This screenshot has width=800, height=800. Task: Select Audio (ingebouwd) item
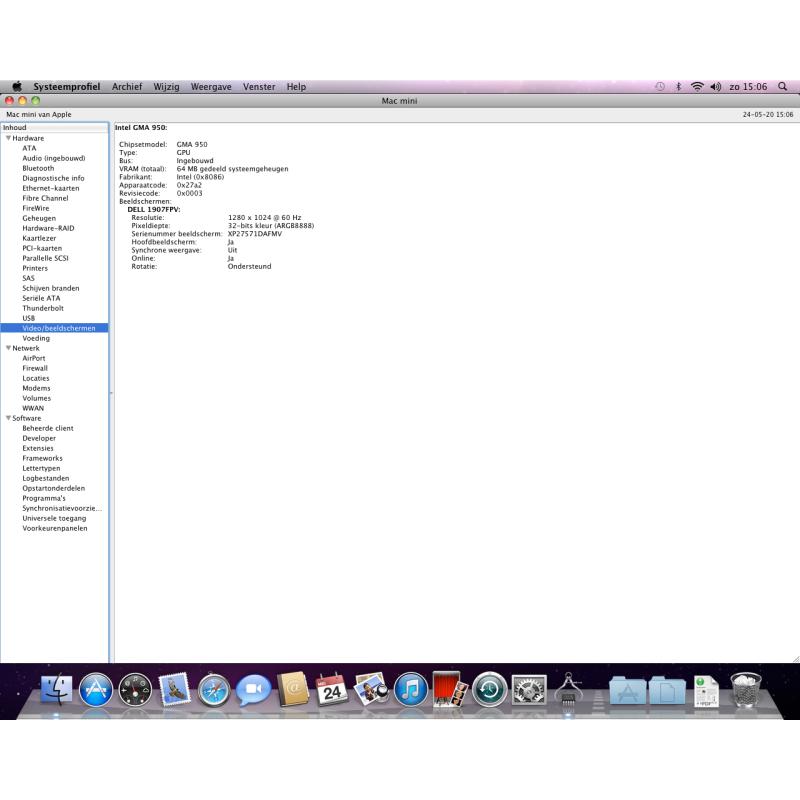(x=54, y=158)
